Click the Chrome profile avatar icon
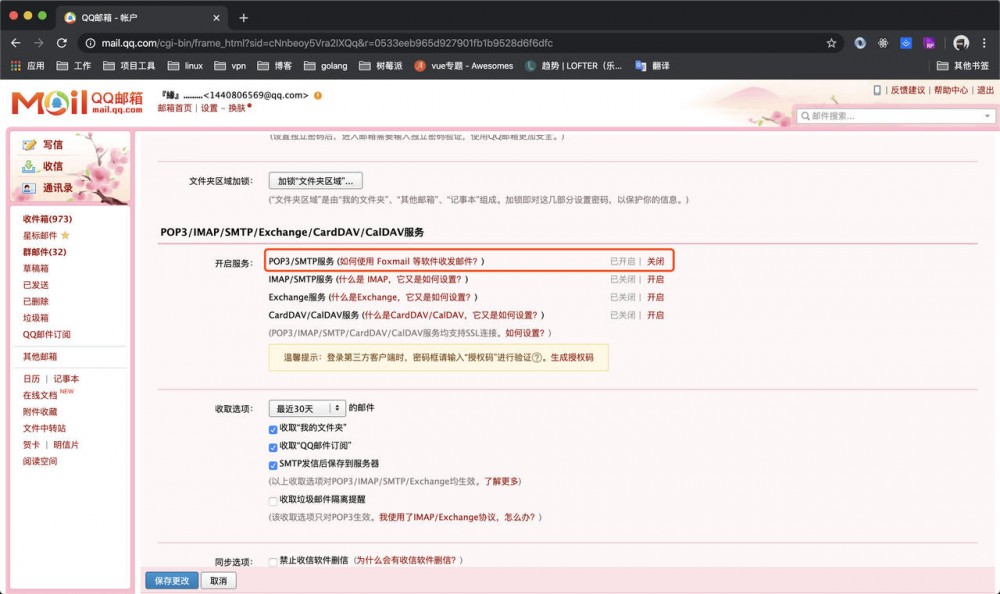This screenshot has width=1000, height=594. 961,43
